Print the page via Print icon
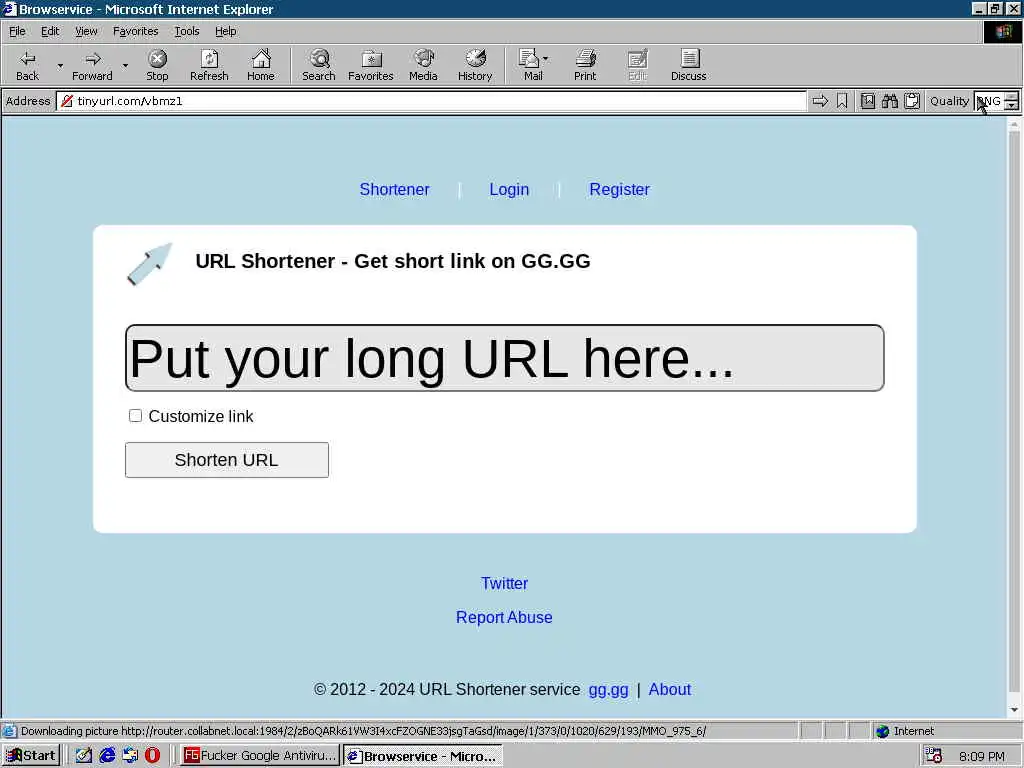The image size is (1024, 768). pyautogui.click(x=585, y=65)
